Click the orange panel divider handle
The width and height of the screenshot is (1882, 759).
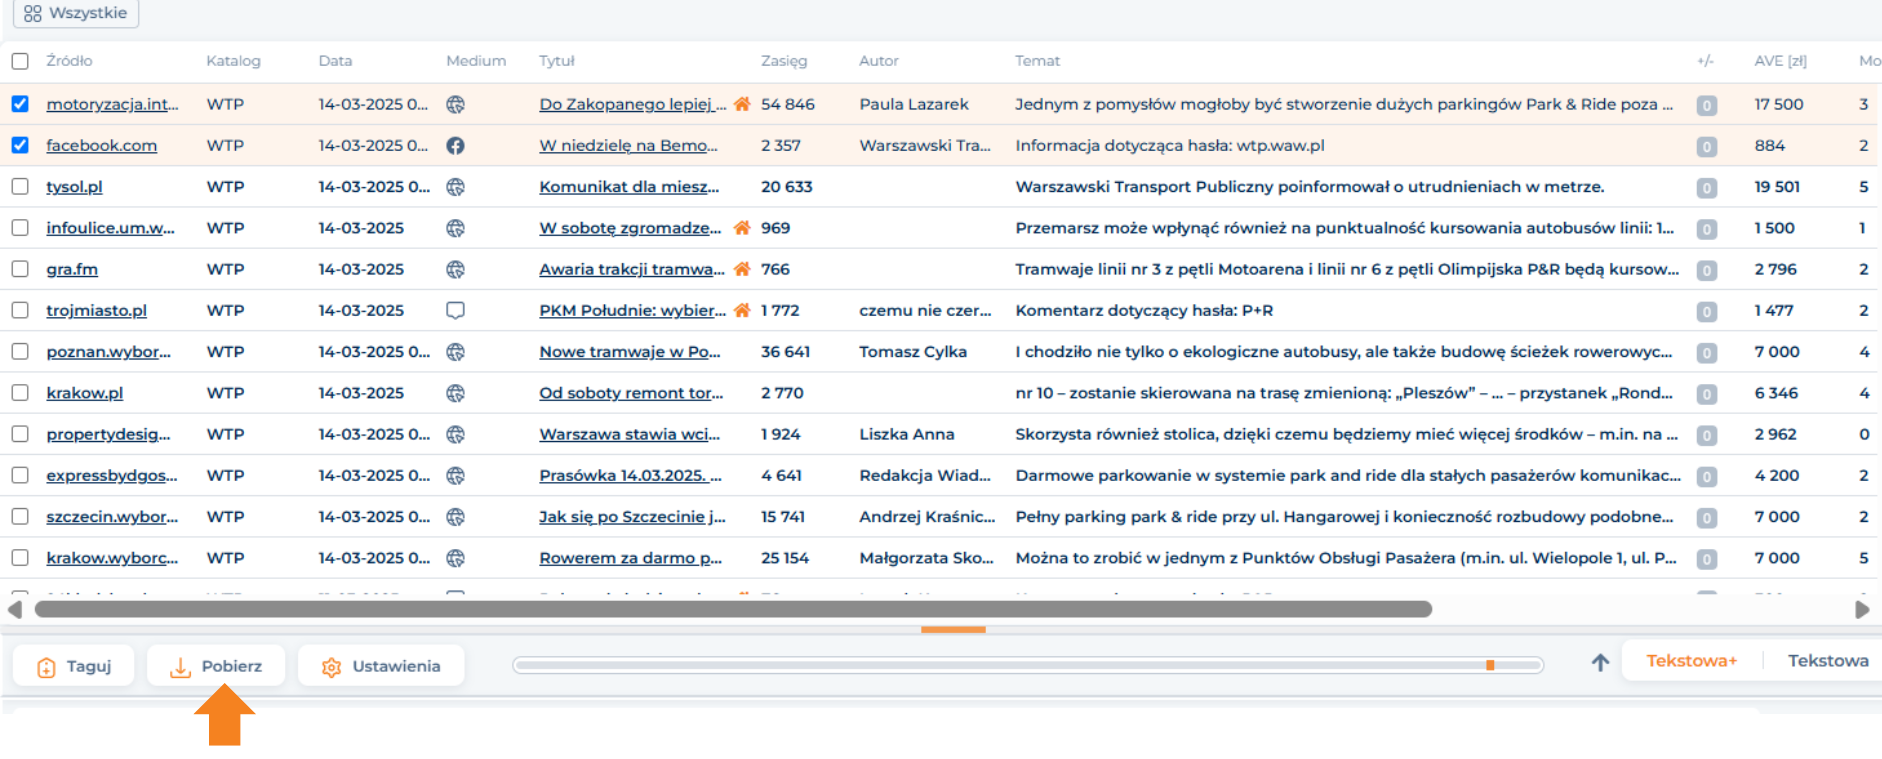(953, 630)
